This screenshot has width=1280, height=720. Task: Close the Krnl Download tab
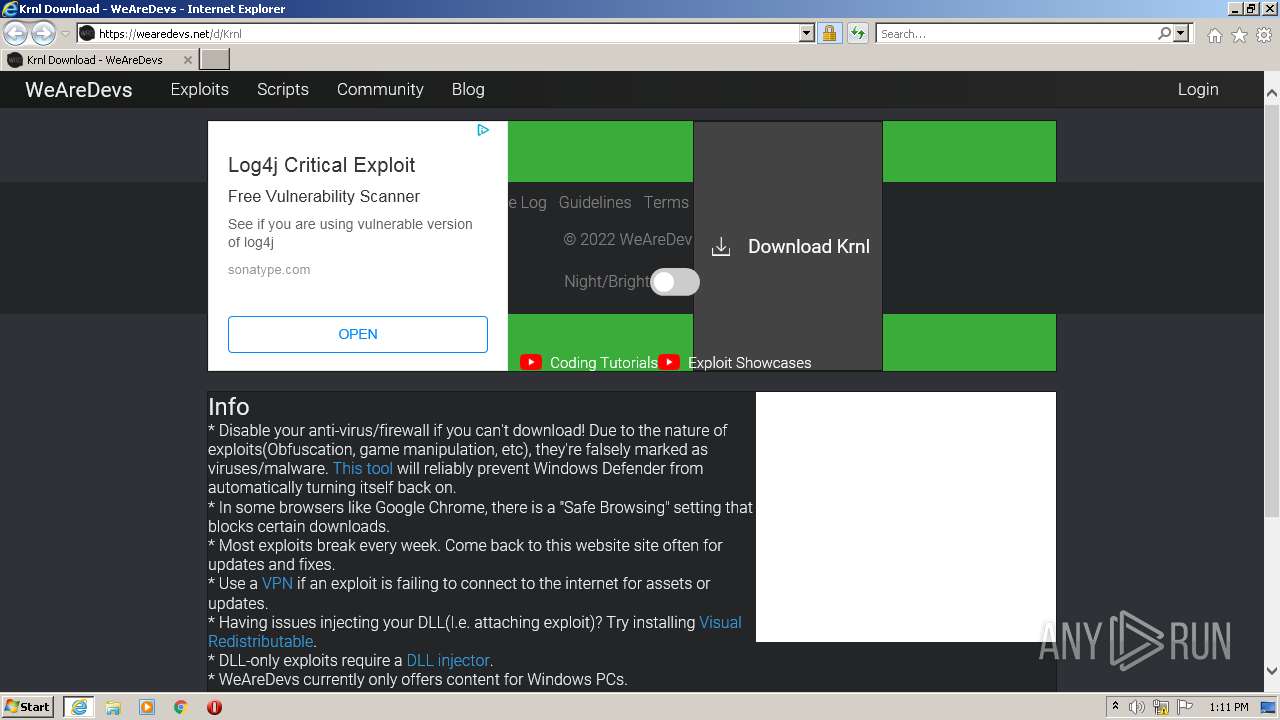[188, 60]
